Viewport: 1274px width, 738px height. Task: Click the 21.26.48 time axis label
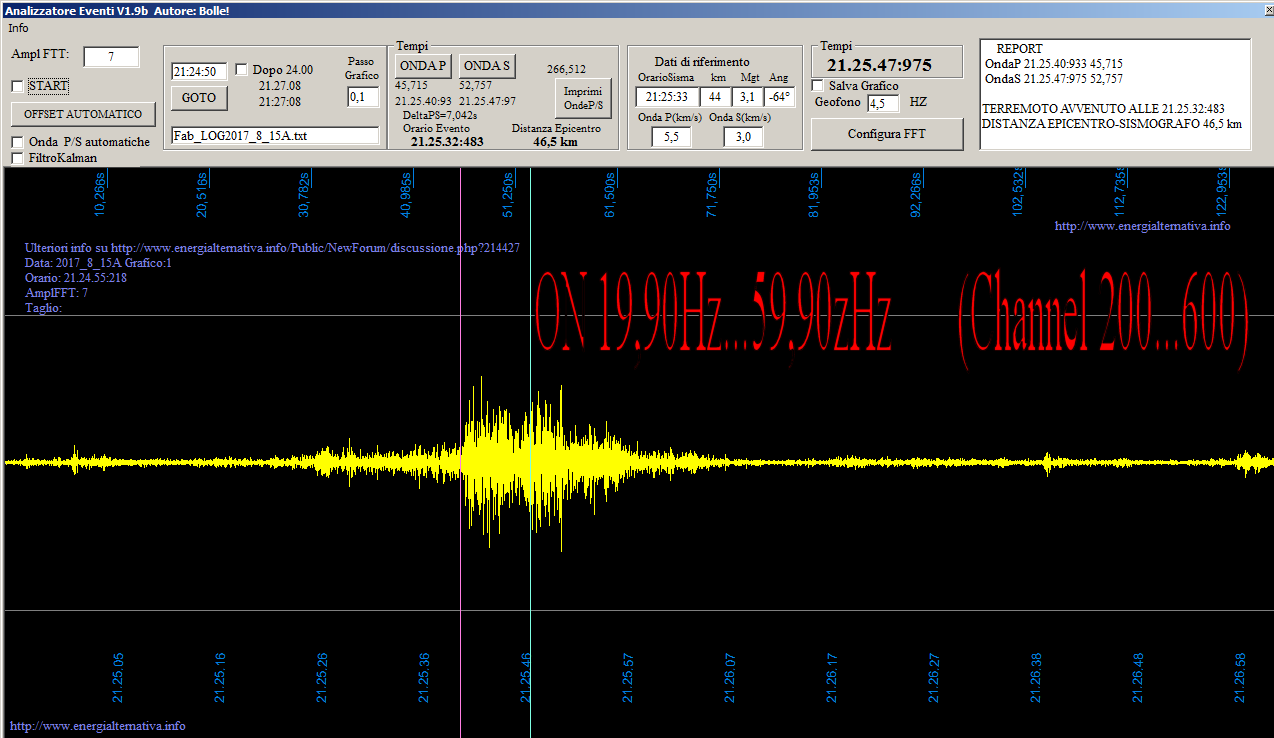click(x=1139, y=677)
